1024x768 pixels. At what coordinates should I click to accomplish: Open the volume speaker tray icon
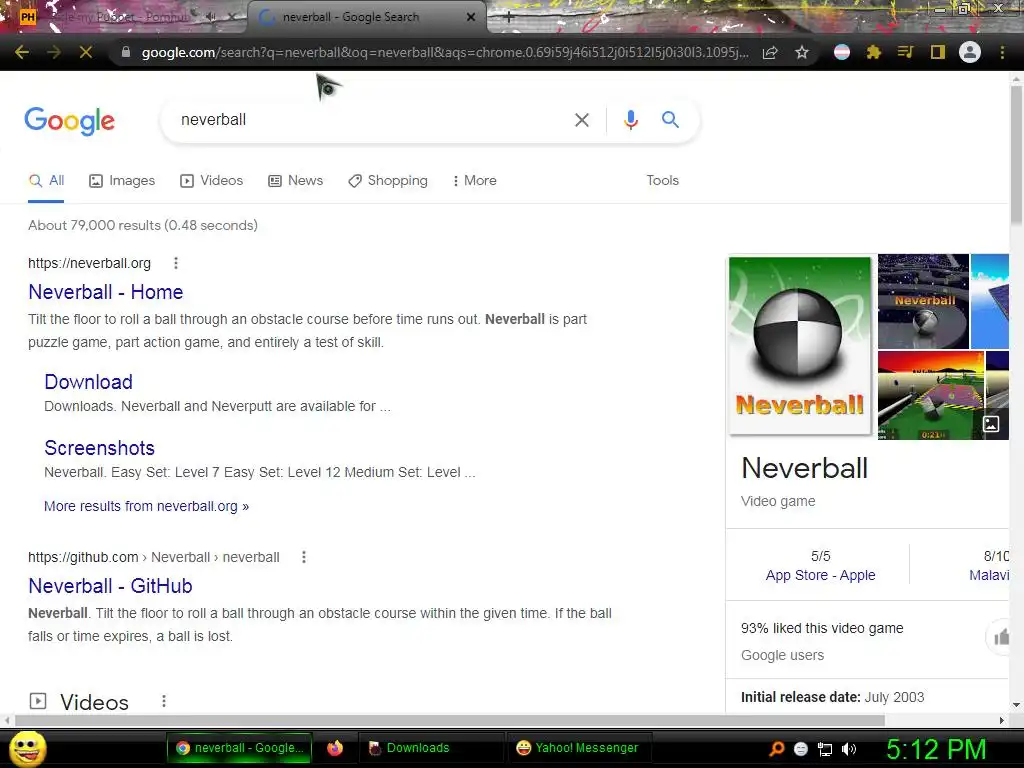(849, 749)
